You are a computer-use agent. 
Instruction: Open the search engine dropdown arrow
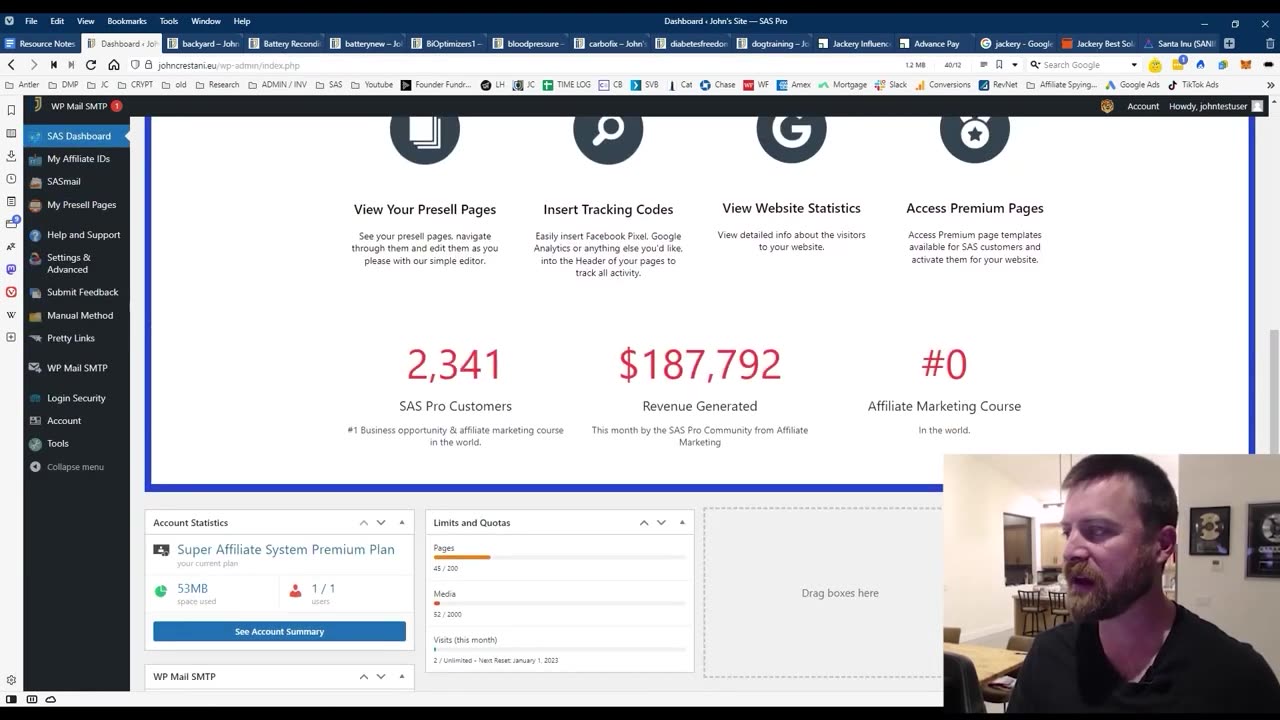pyautogui.click(x=1133, y=65)
